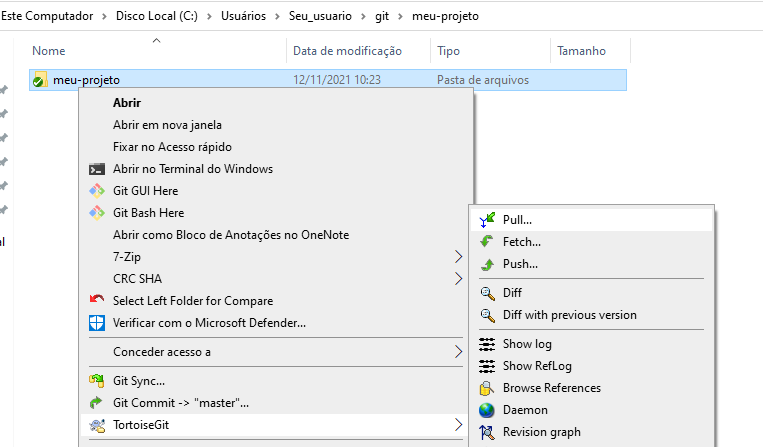Open Show log entry
The image size is (763, 447).
click(x=592, y=344)
